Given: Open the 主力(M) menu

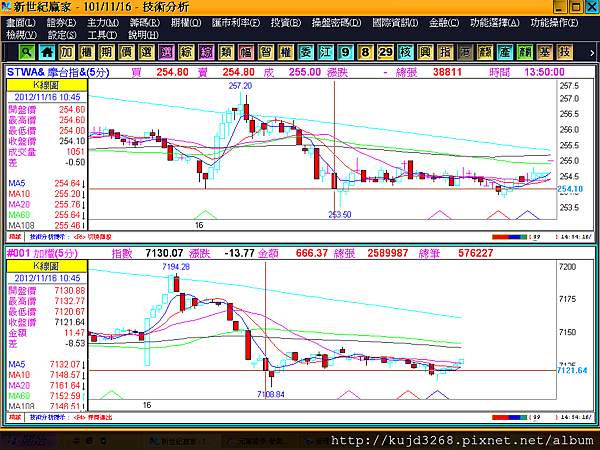Looking at the screenshot, I should click(x=103, y=23).
